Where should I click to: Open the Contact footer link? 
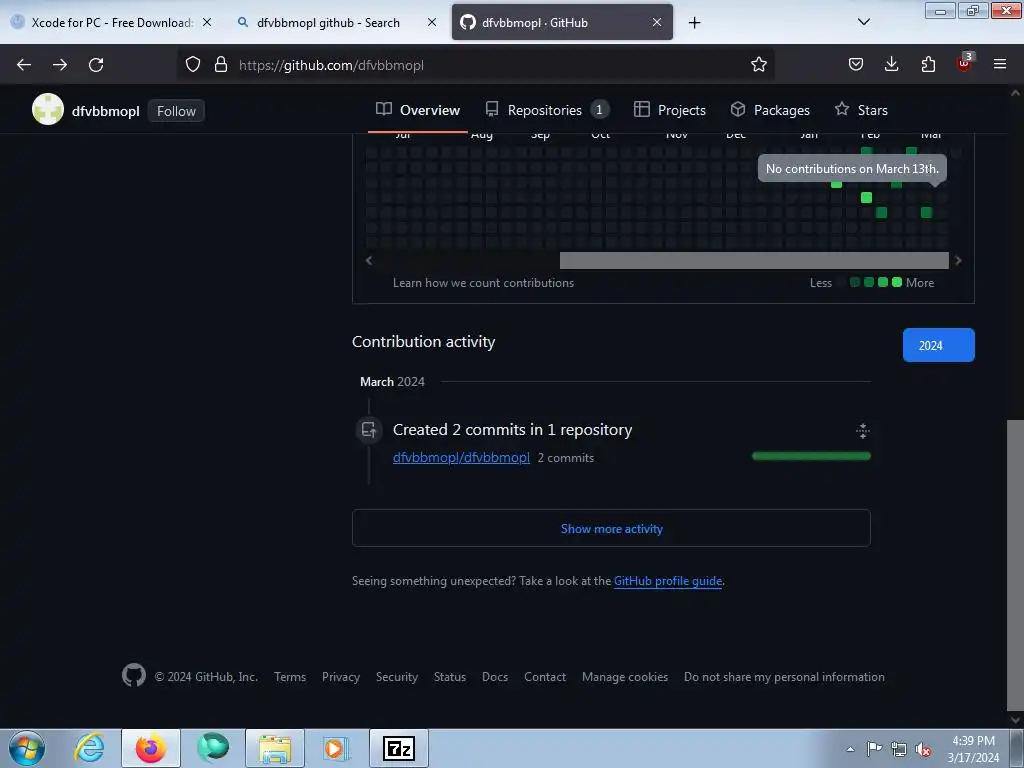pyautogui.click(x=545, y=677)
